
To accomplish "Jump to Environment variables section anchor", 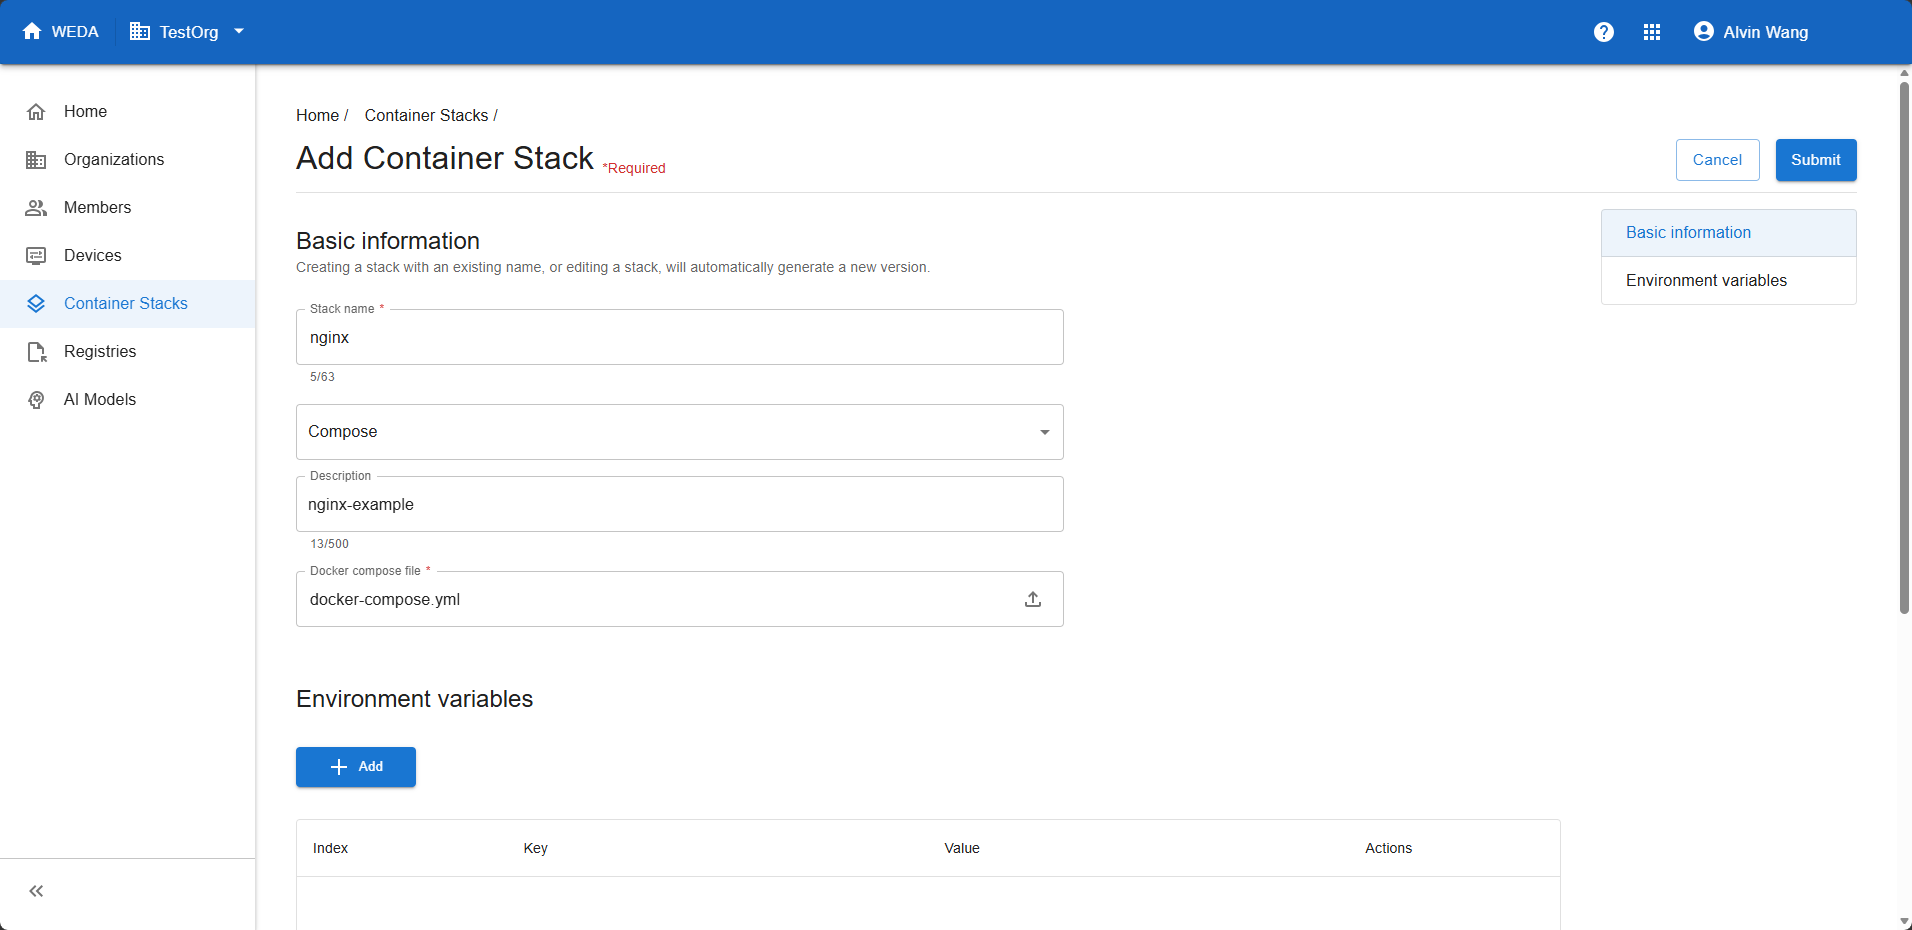I will 1729,281.
